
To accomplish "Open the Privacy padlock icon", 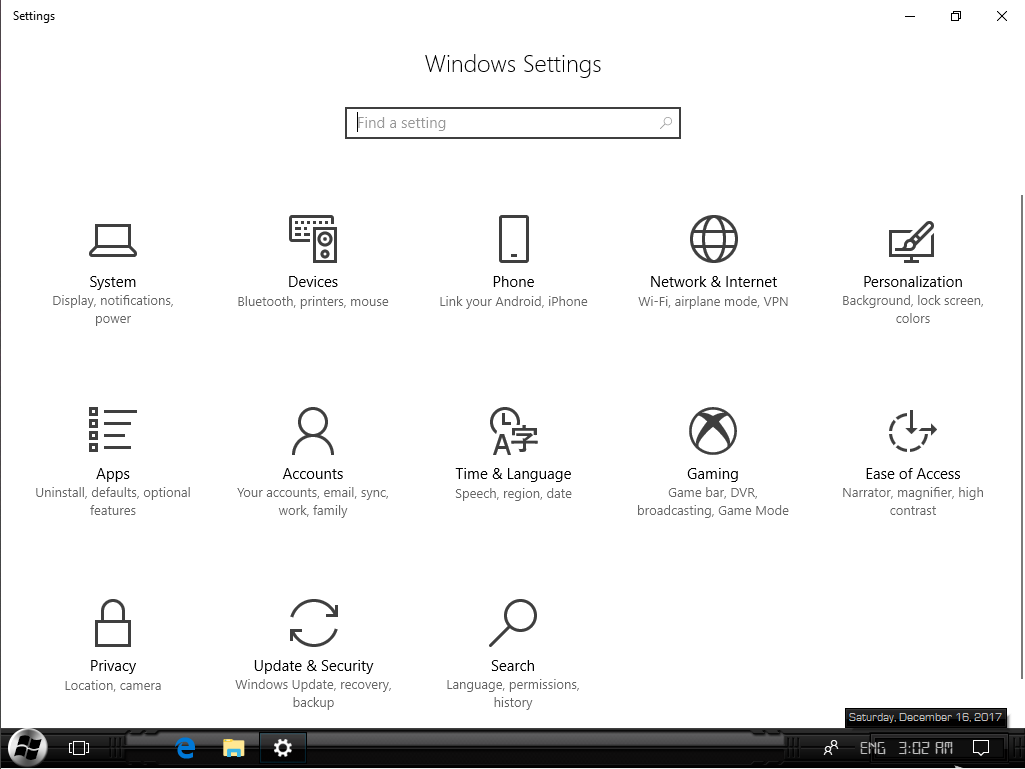I will pyautogui.click(x=112, y=623).
